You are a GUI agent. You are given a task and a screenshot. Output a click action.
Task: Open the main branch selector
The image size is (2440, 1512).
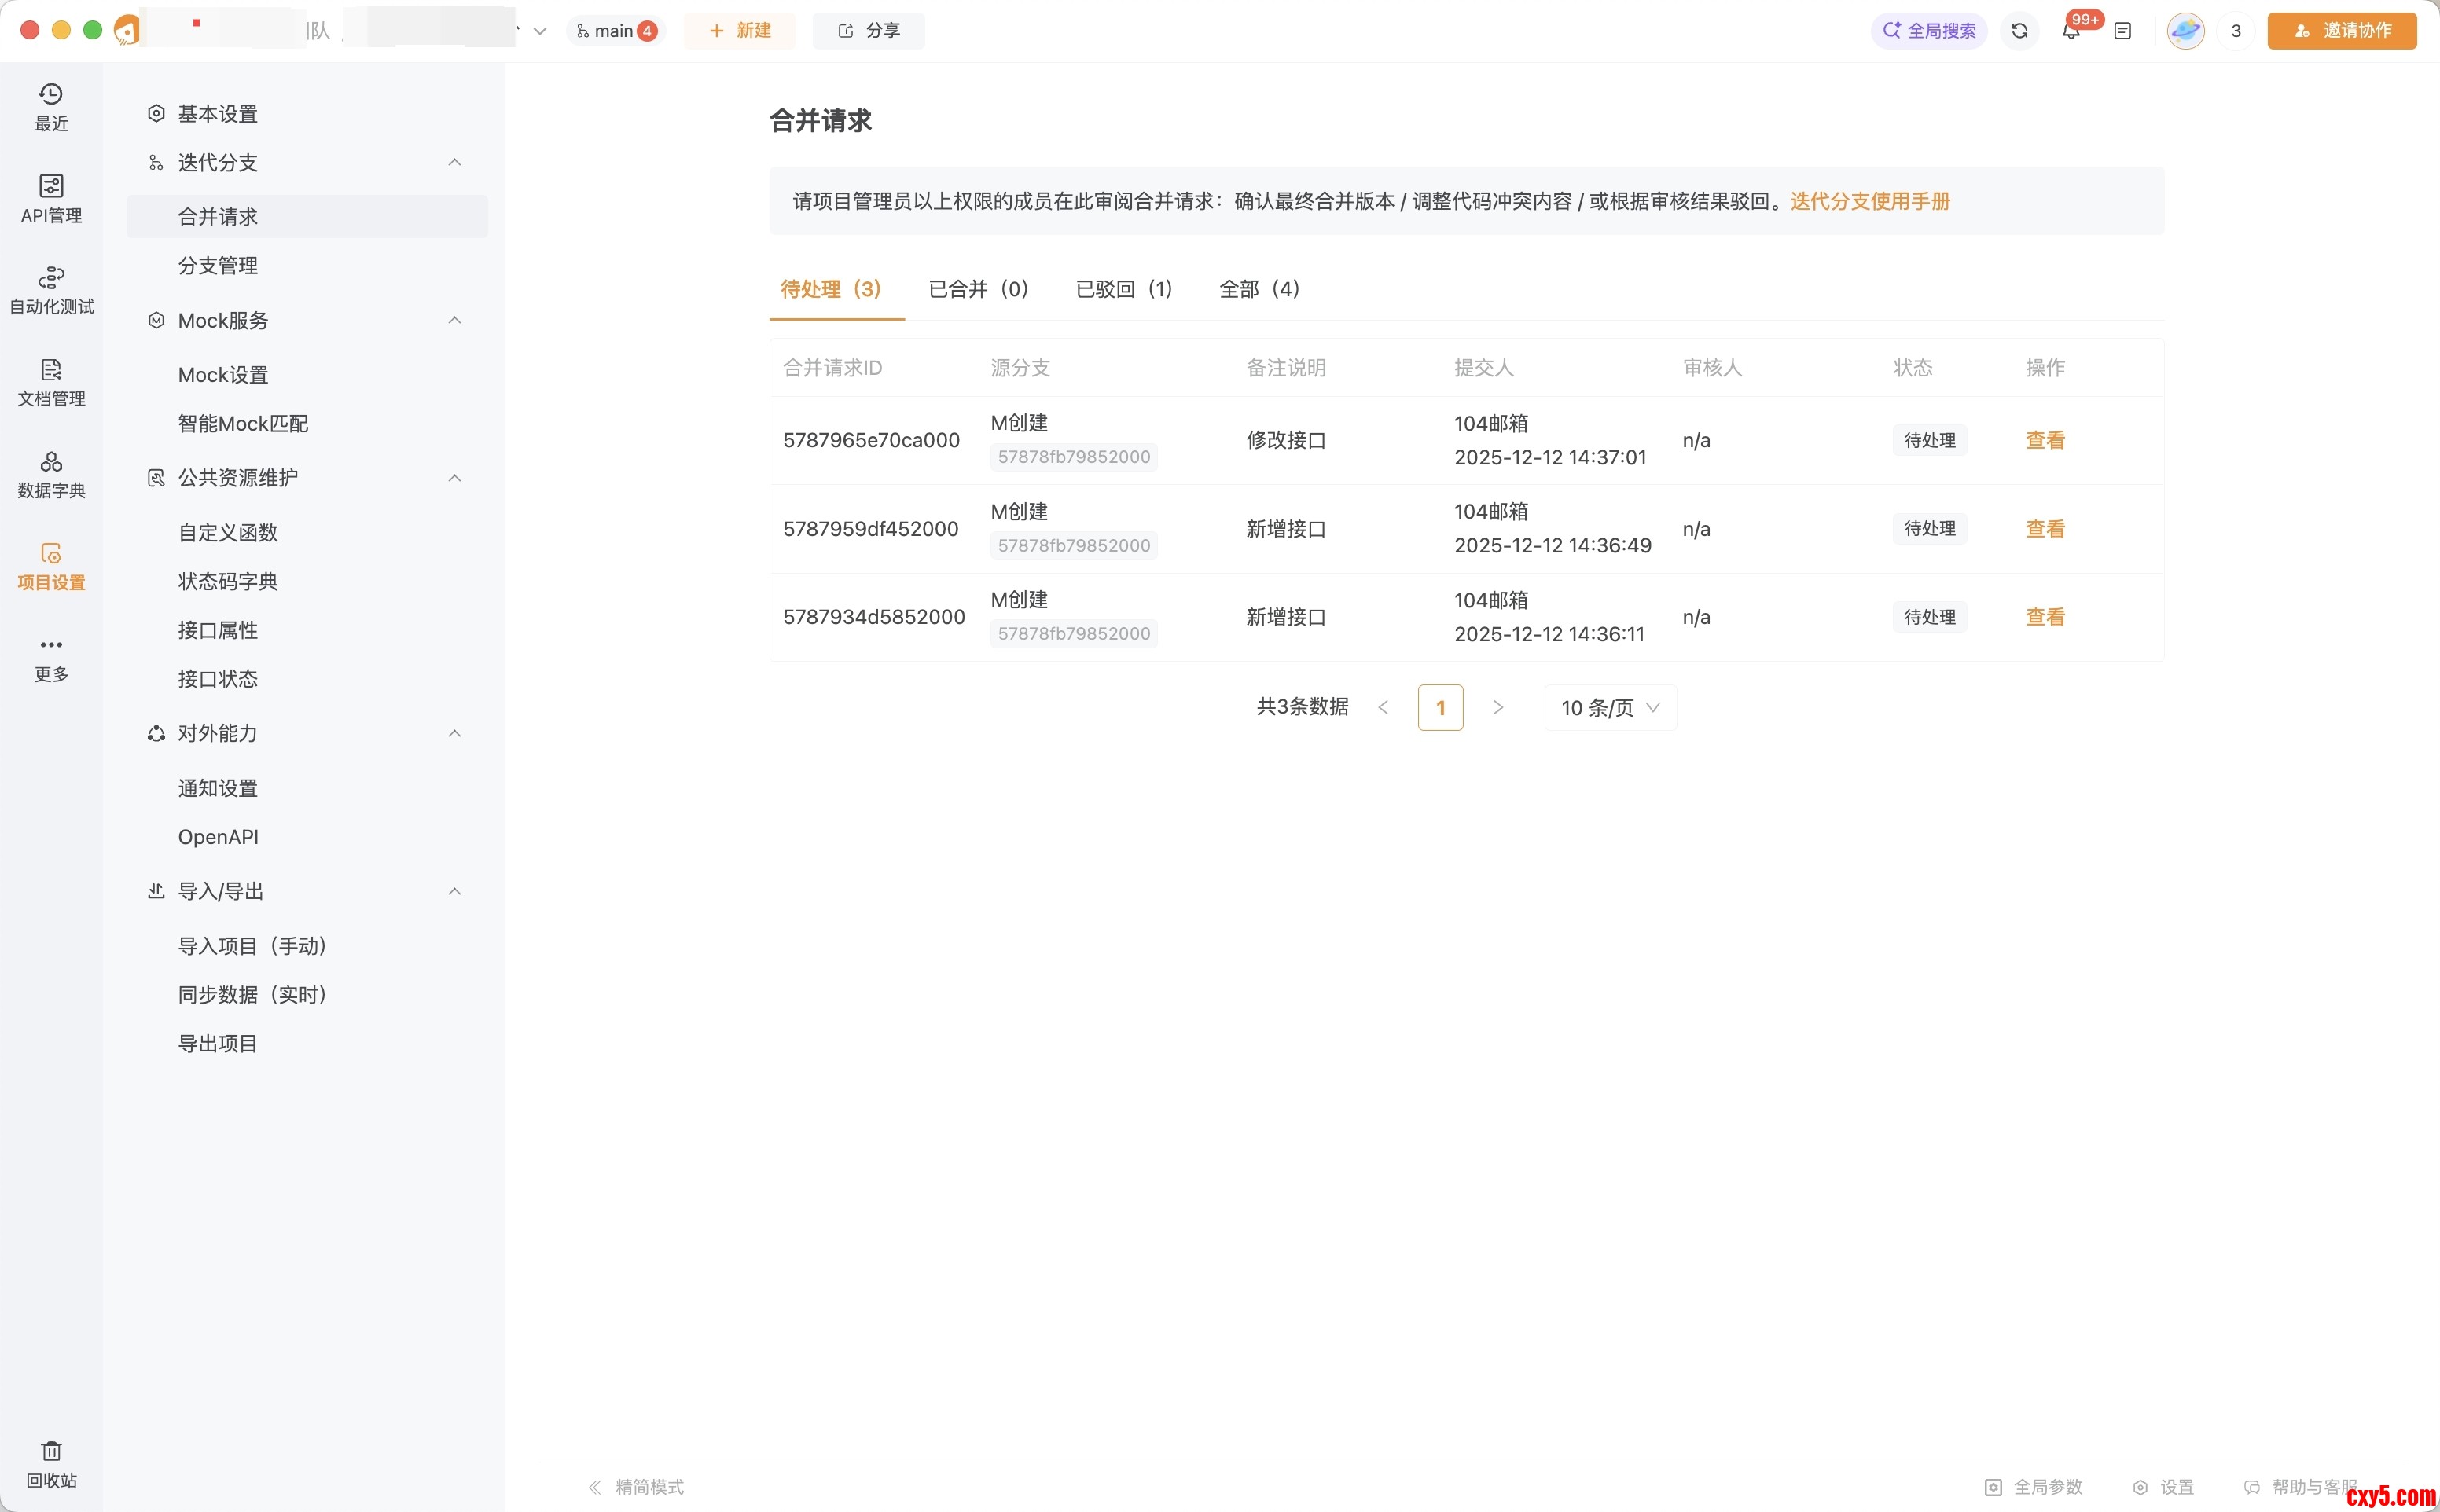615,31
